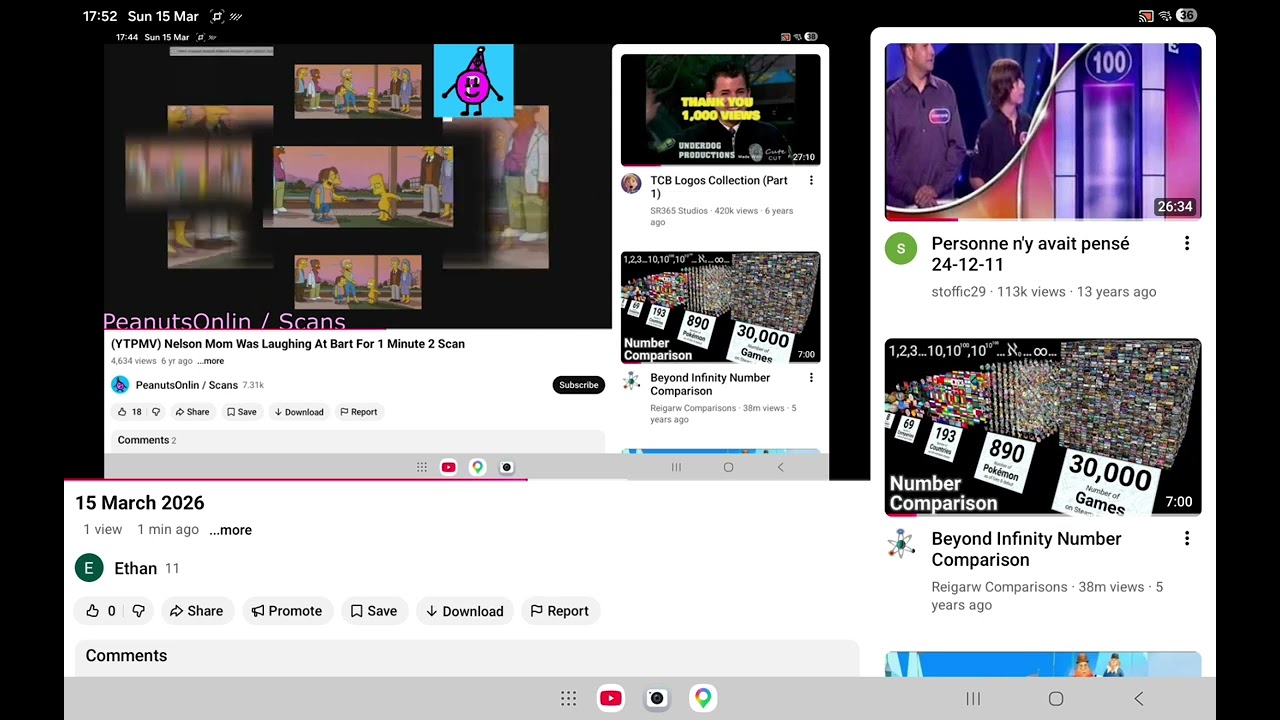Tap the Wi-Fi status icon
This screenshot has height=720, width=1280.
[1165, 16]
